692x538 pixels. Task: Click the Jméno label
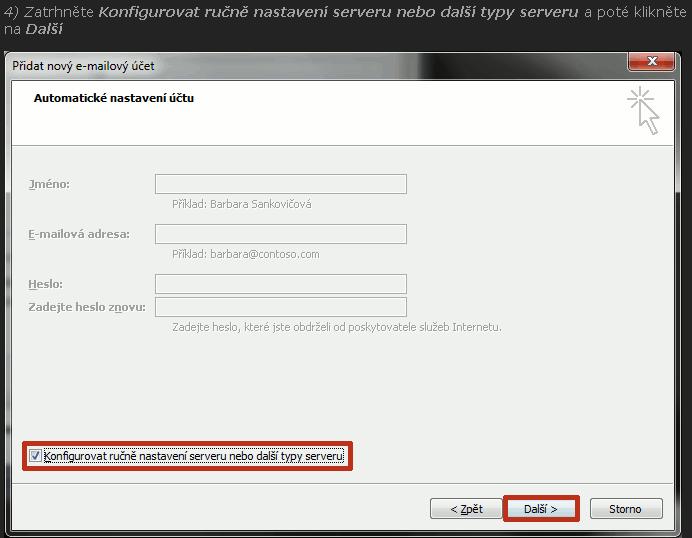[49, 184]
